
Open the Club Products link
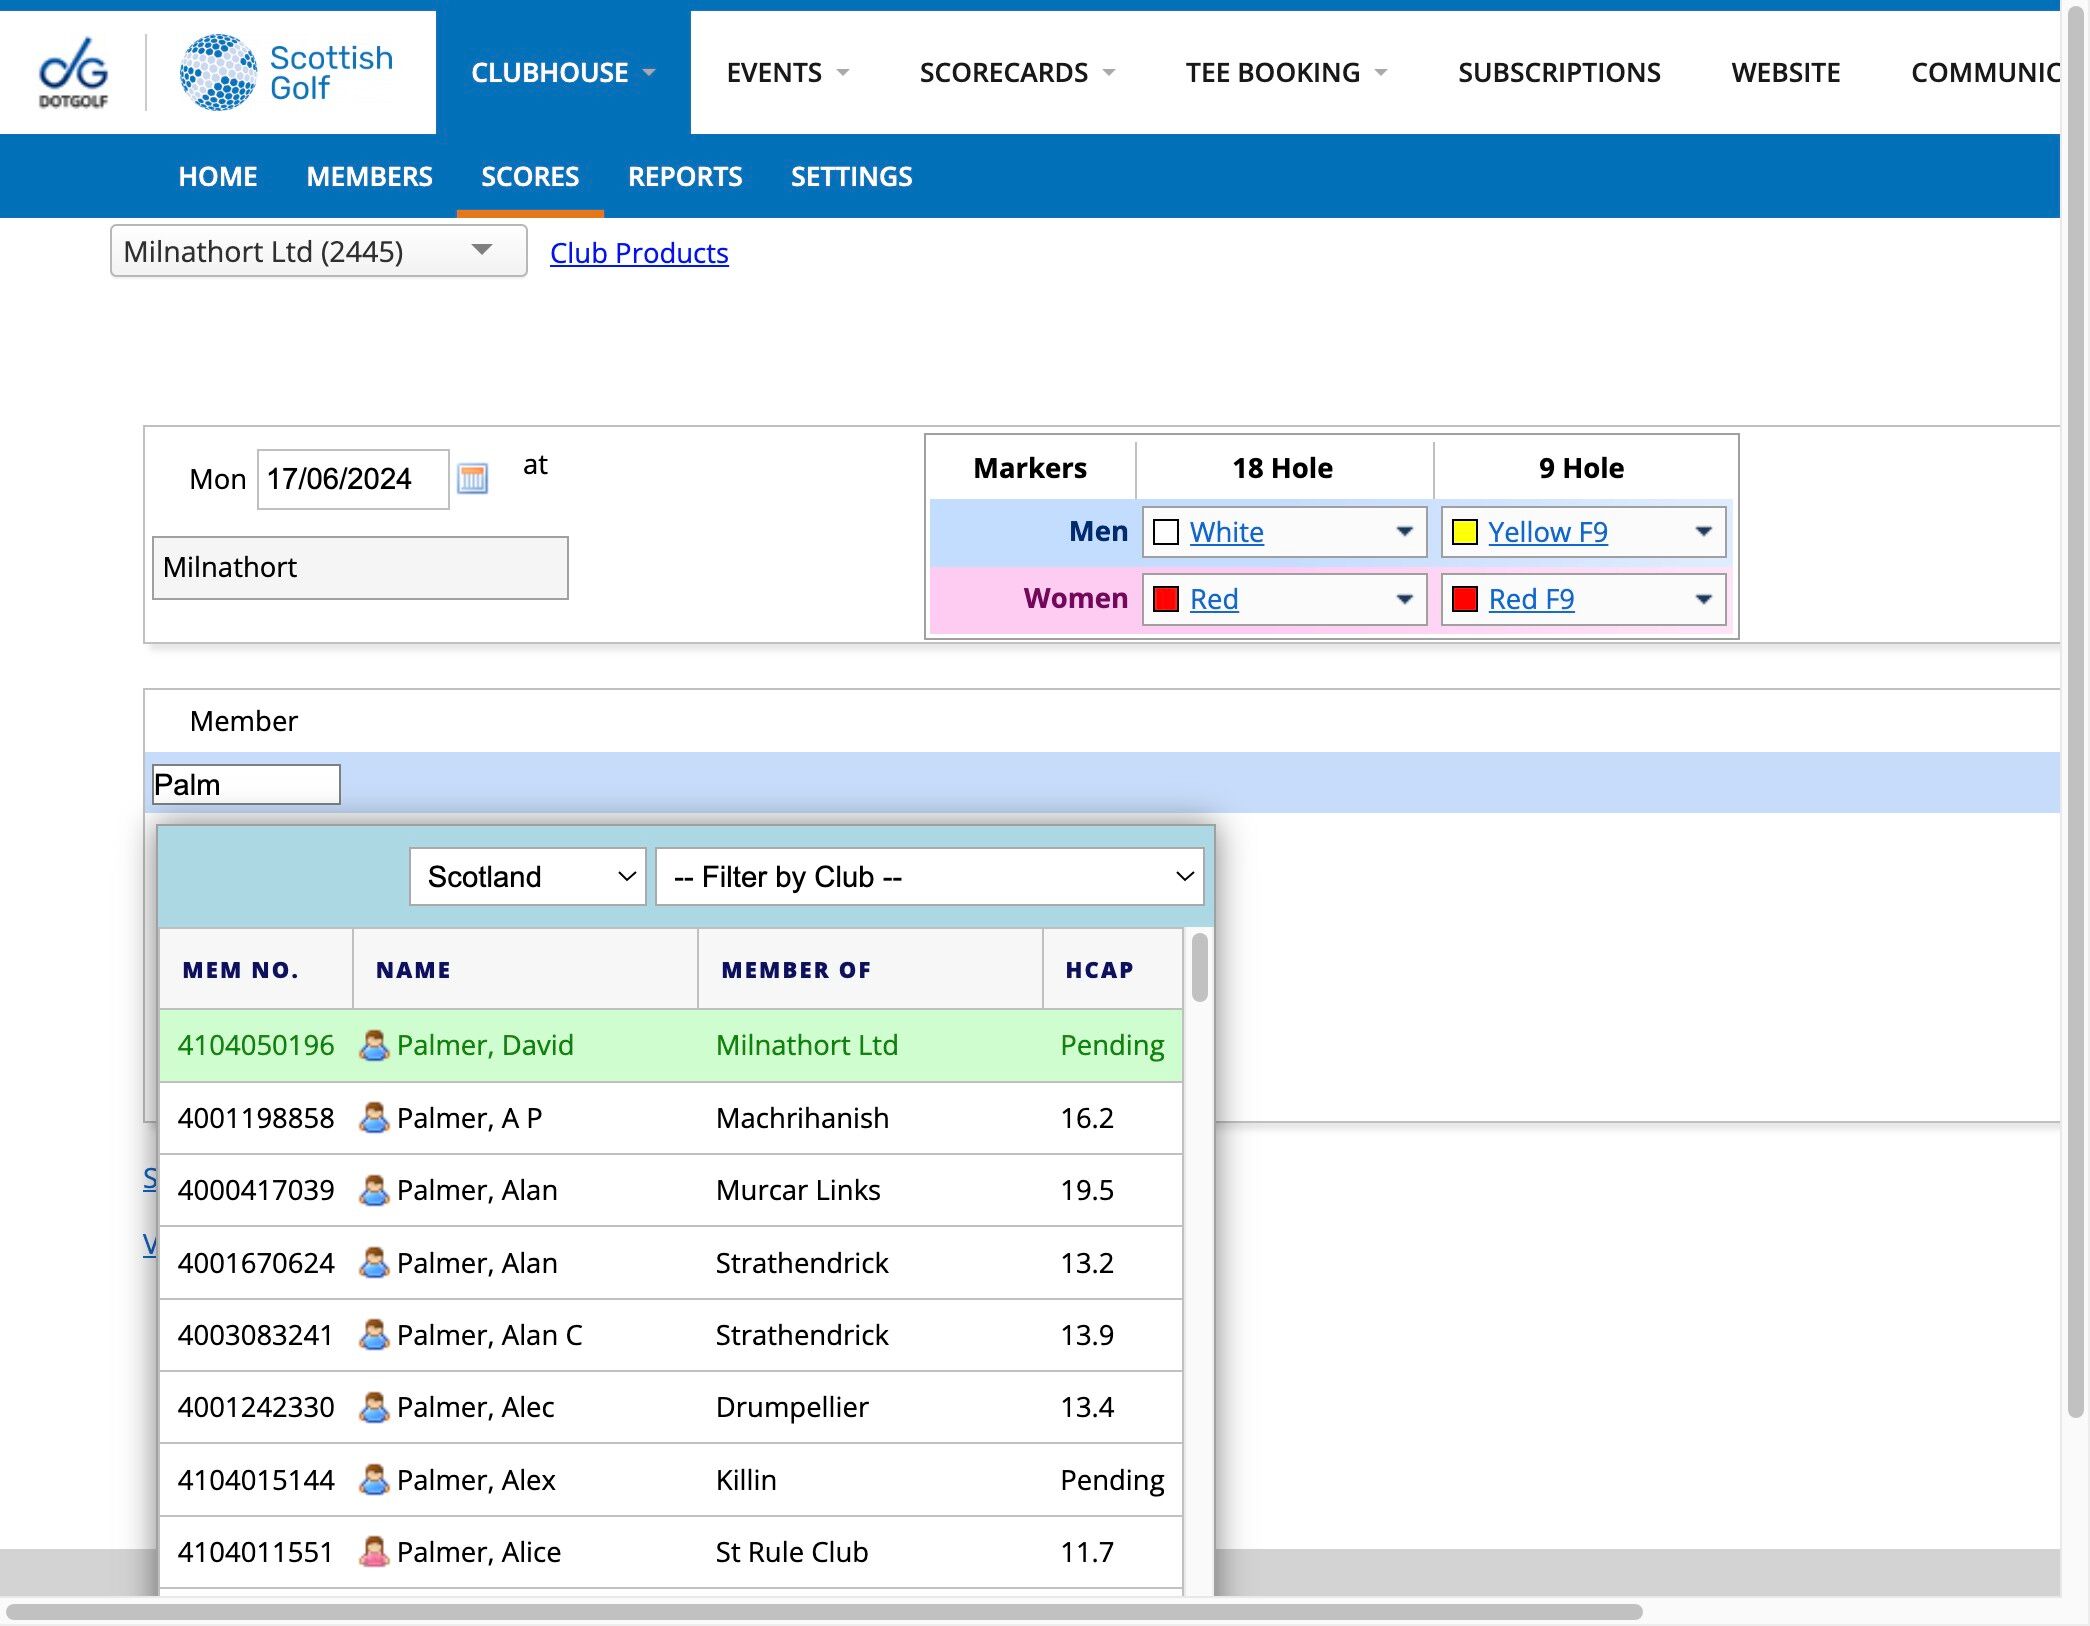click(639, 253)
